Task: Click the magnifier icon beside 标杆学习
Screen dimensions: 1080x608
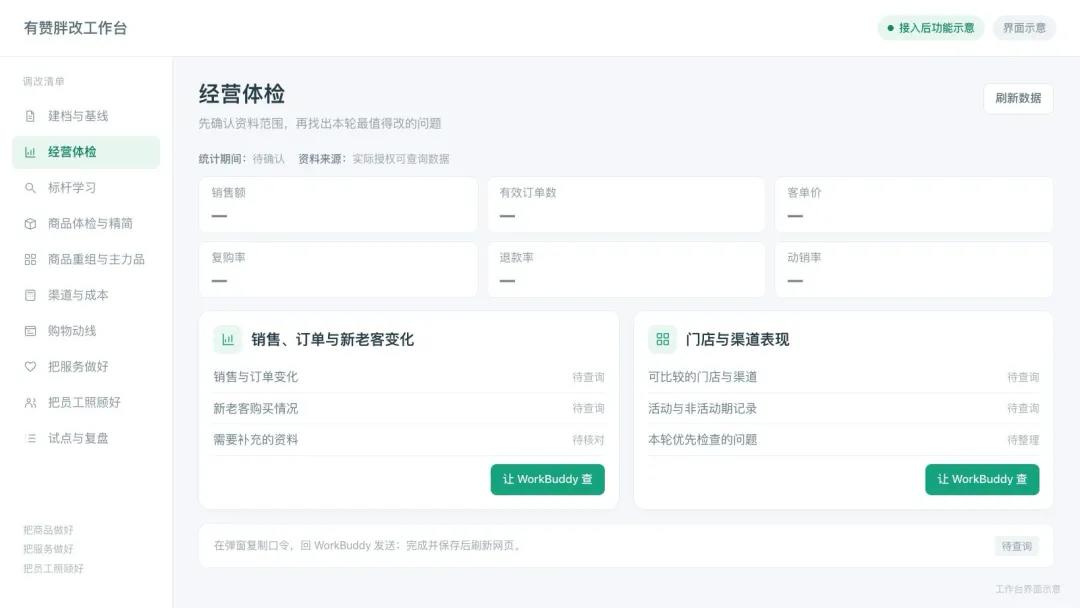Action: tap(30, 187)
